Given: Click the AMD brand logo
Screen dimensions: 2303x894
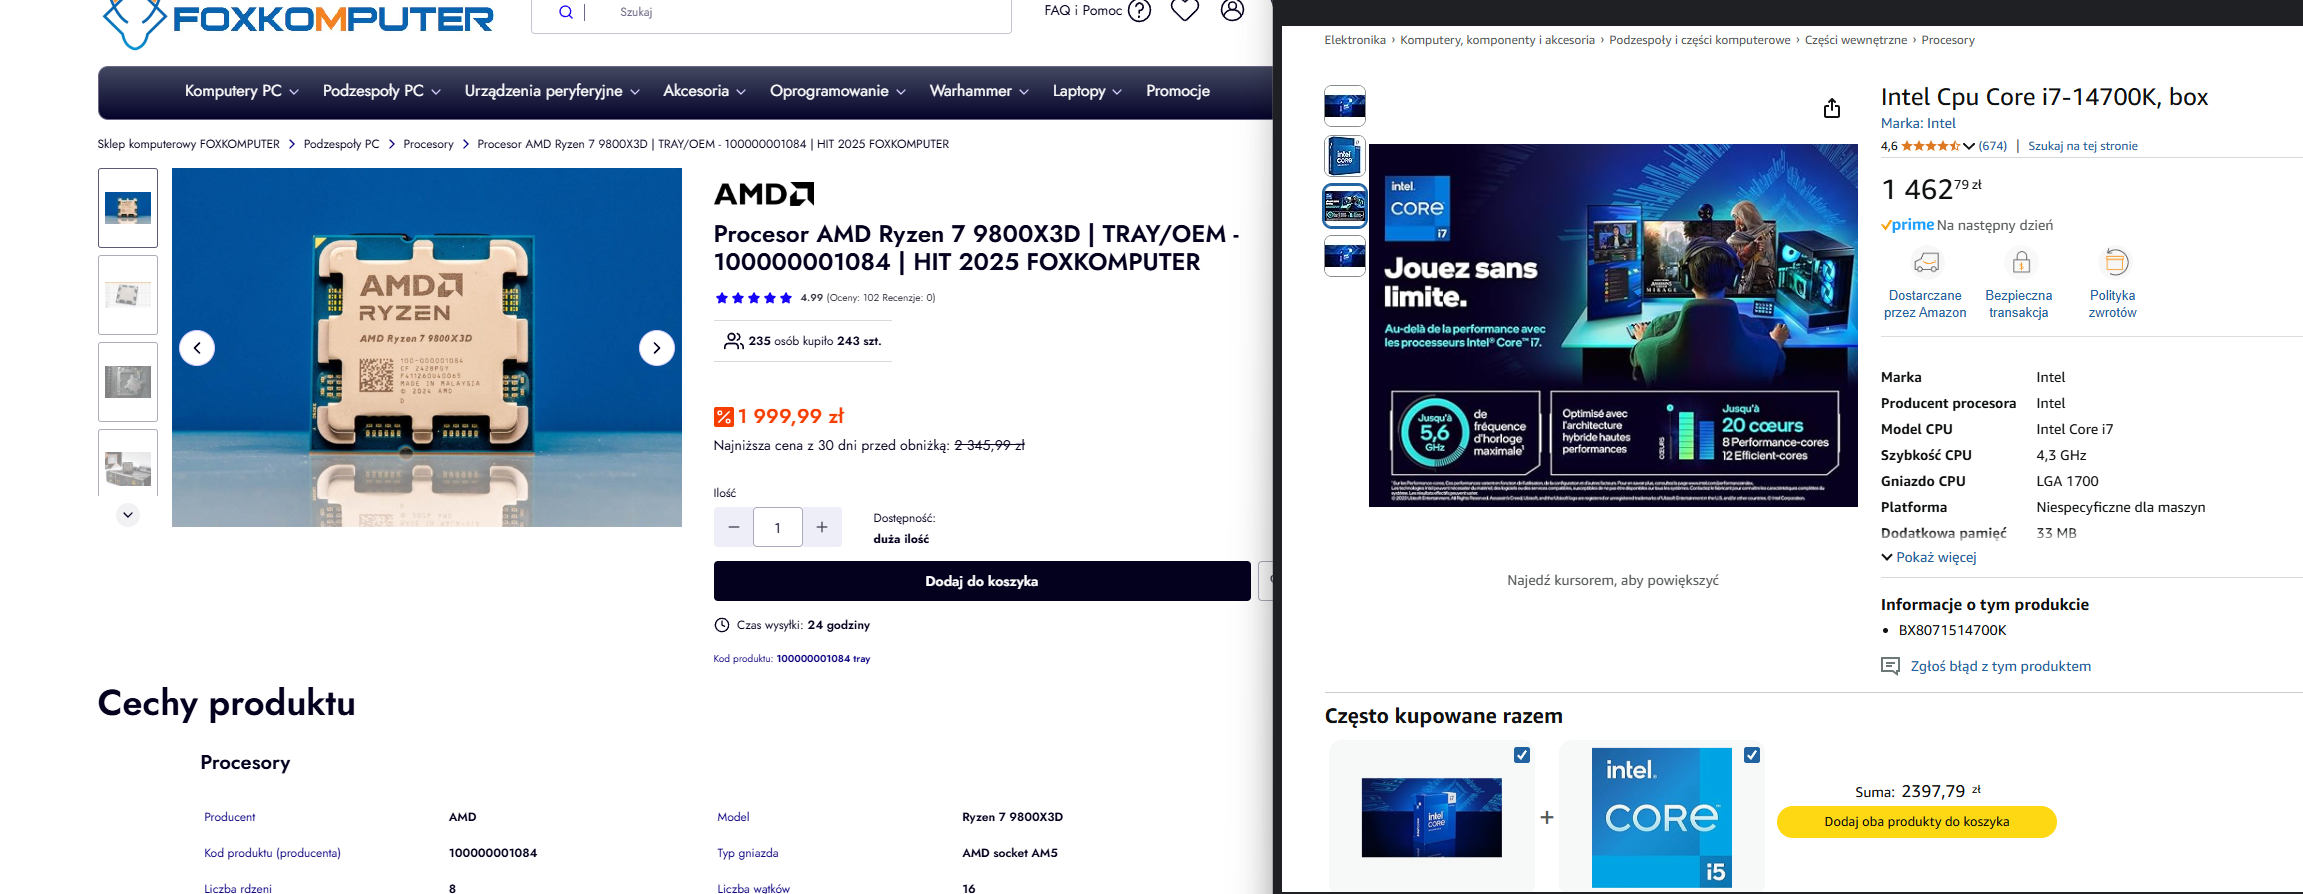Looking at the screenshot, I should (764, 194).
